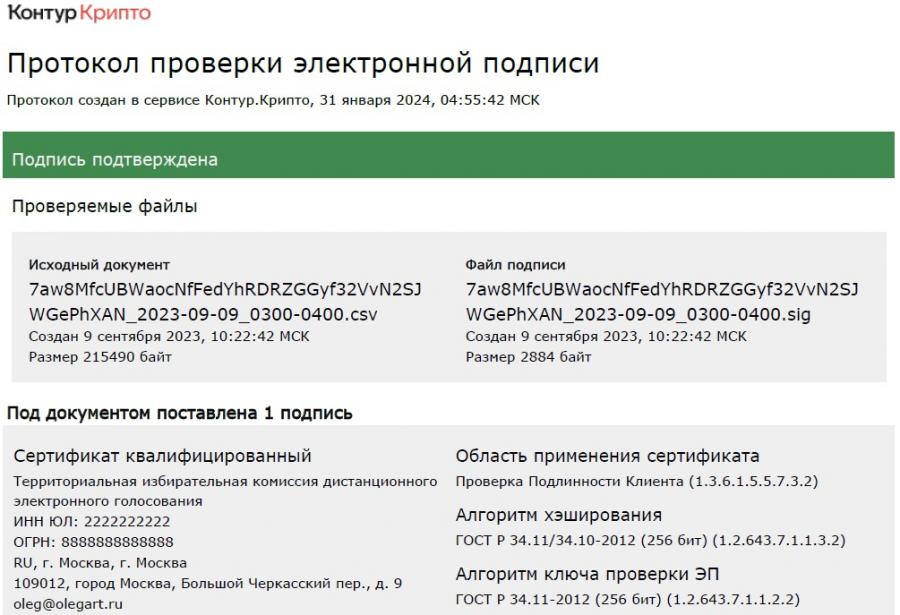
Task: Select the Проверяемые файлы heading
Action: point(104,207)
